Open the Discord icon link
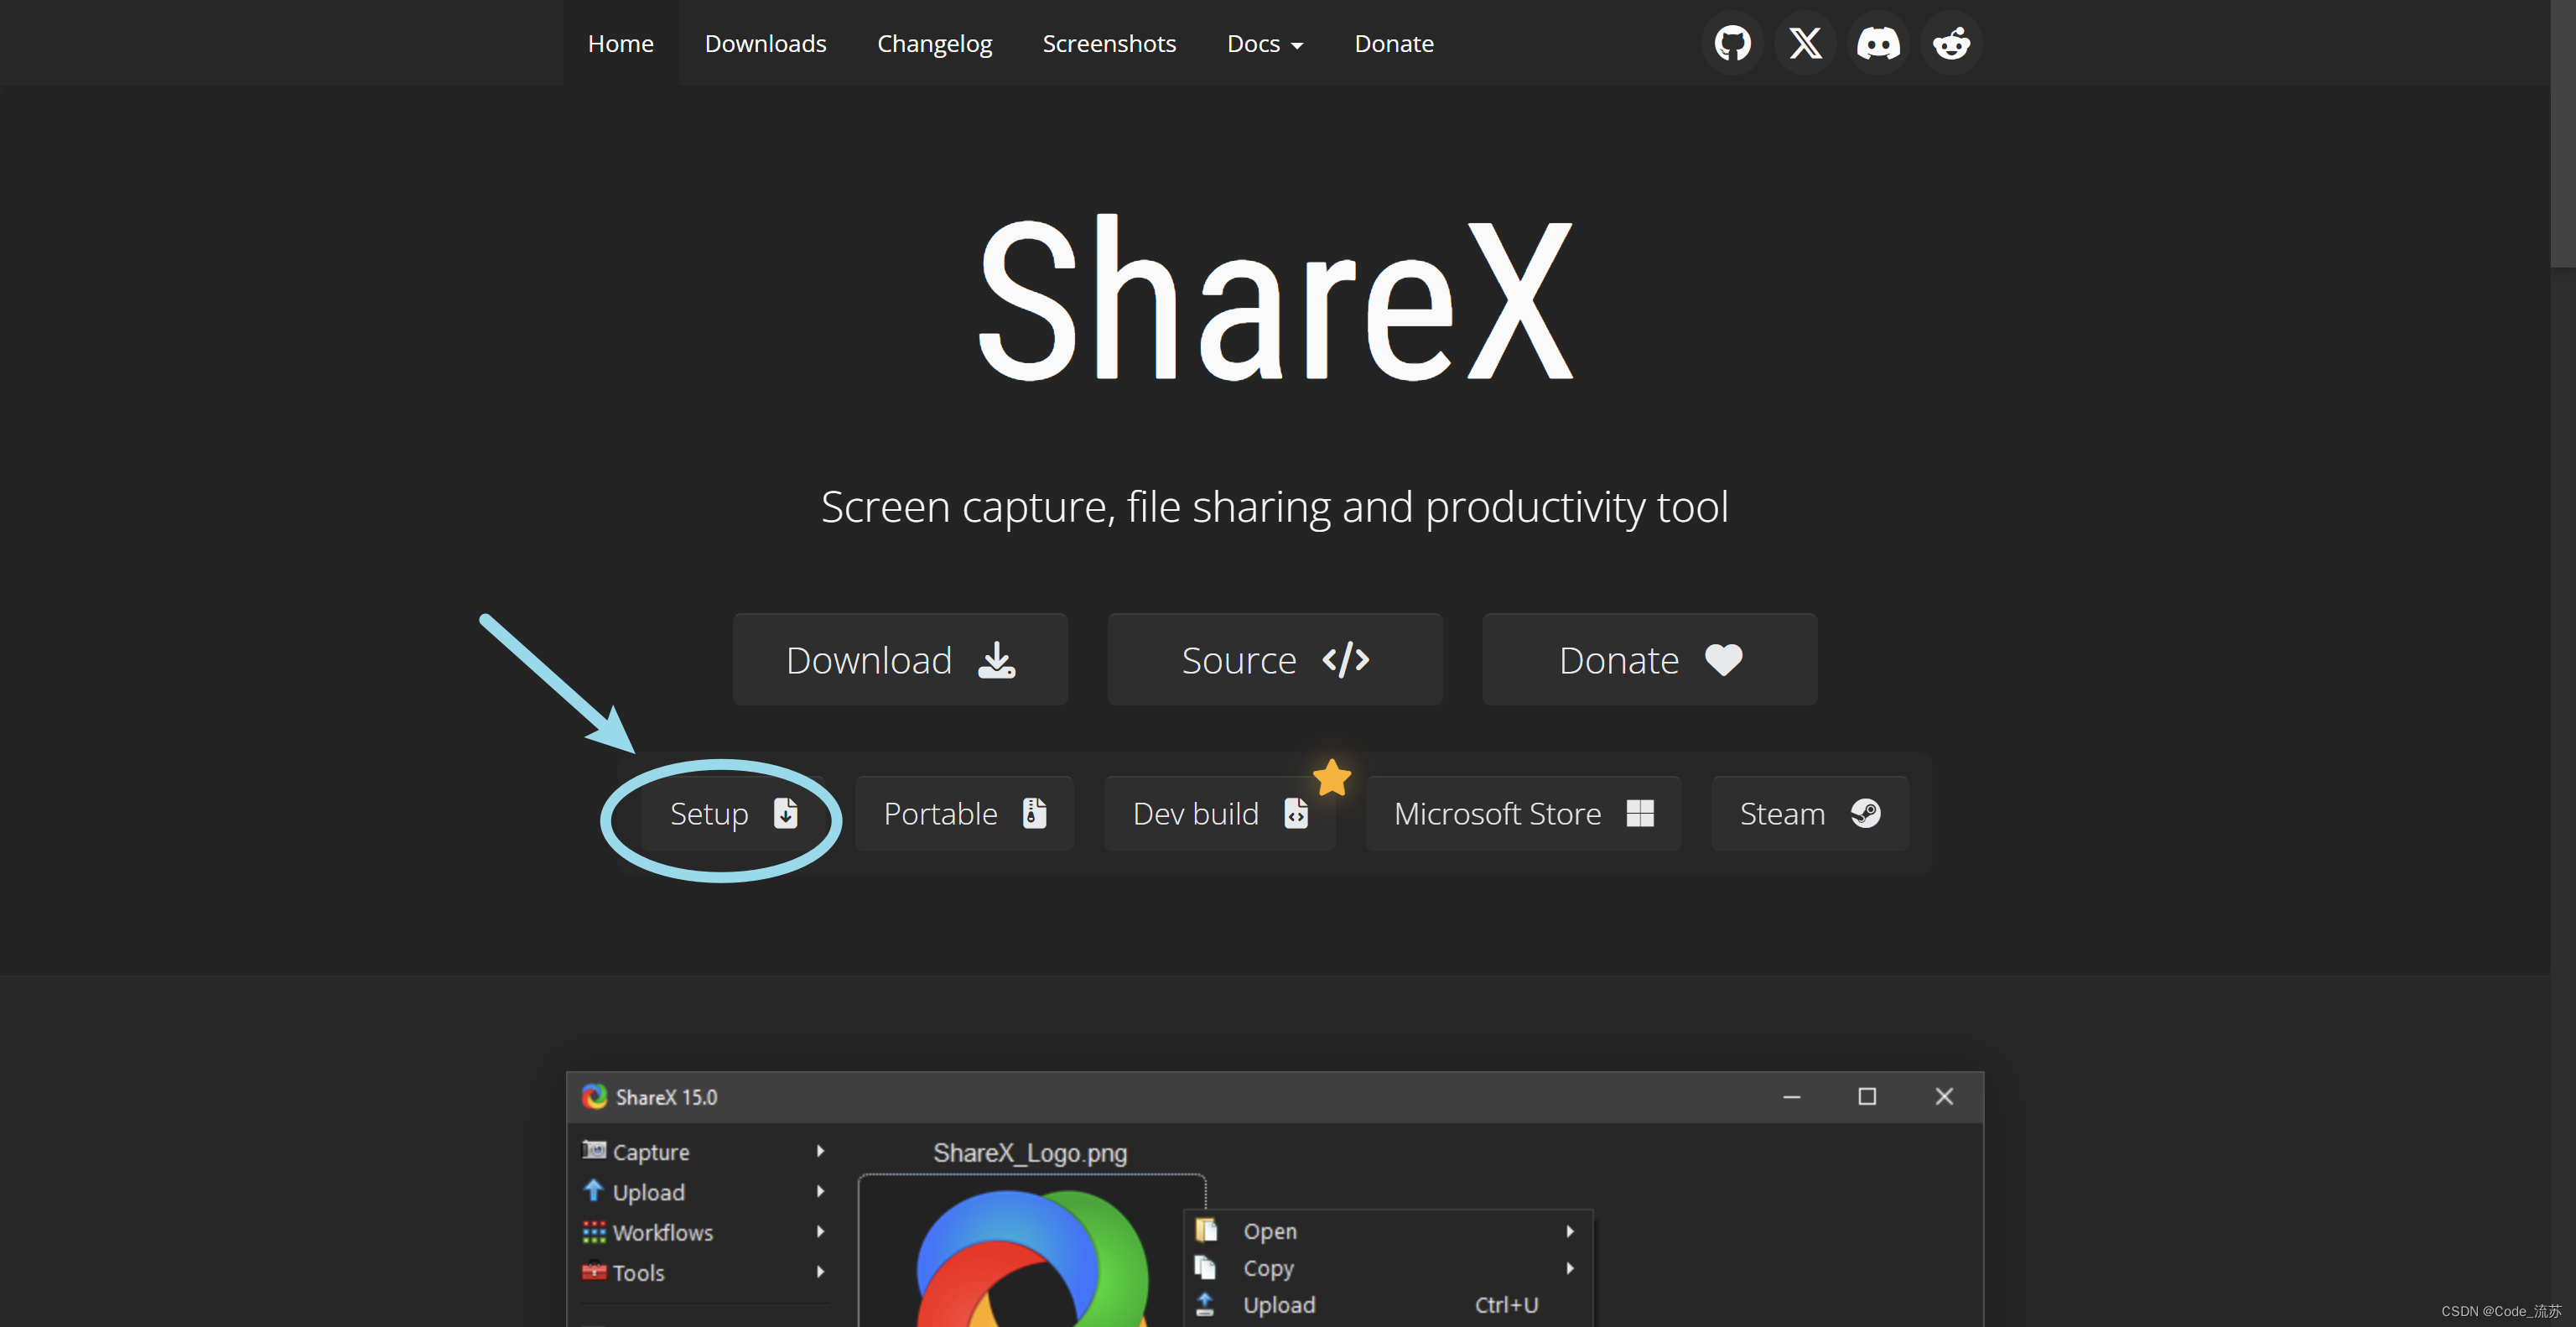2576x1327 pixels. [x=1878, y=43]
